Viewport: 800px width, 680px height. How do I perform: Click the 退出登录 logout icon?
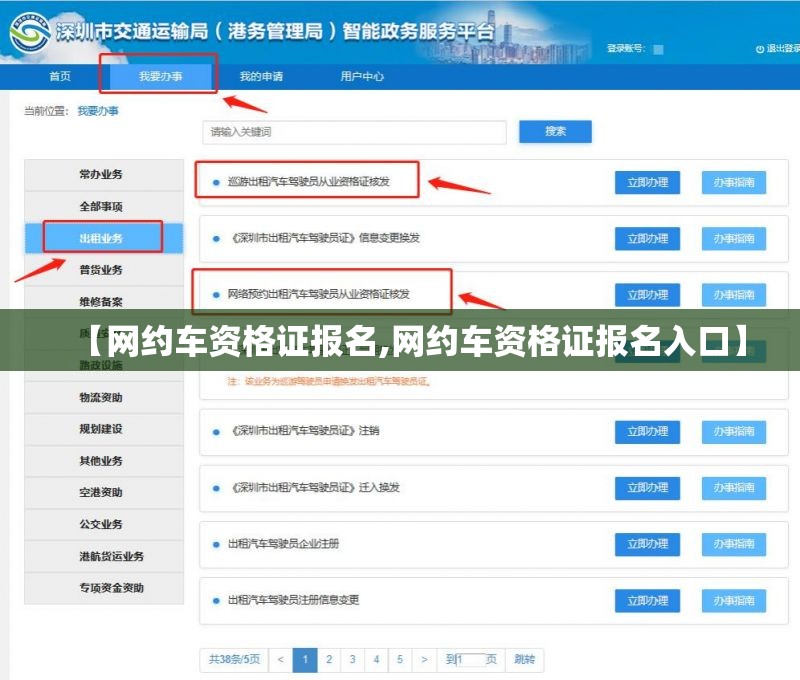pyautogui.click(x=760, y=49)
